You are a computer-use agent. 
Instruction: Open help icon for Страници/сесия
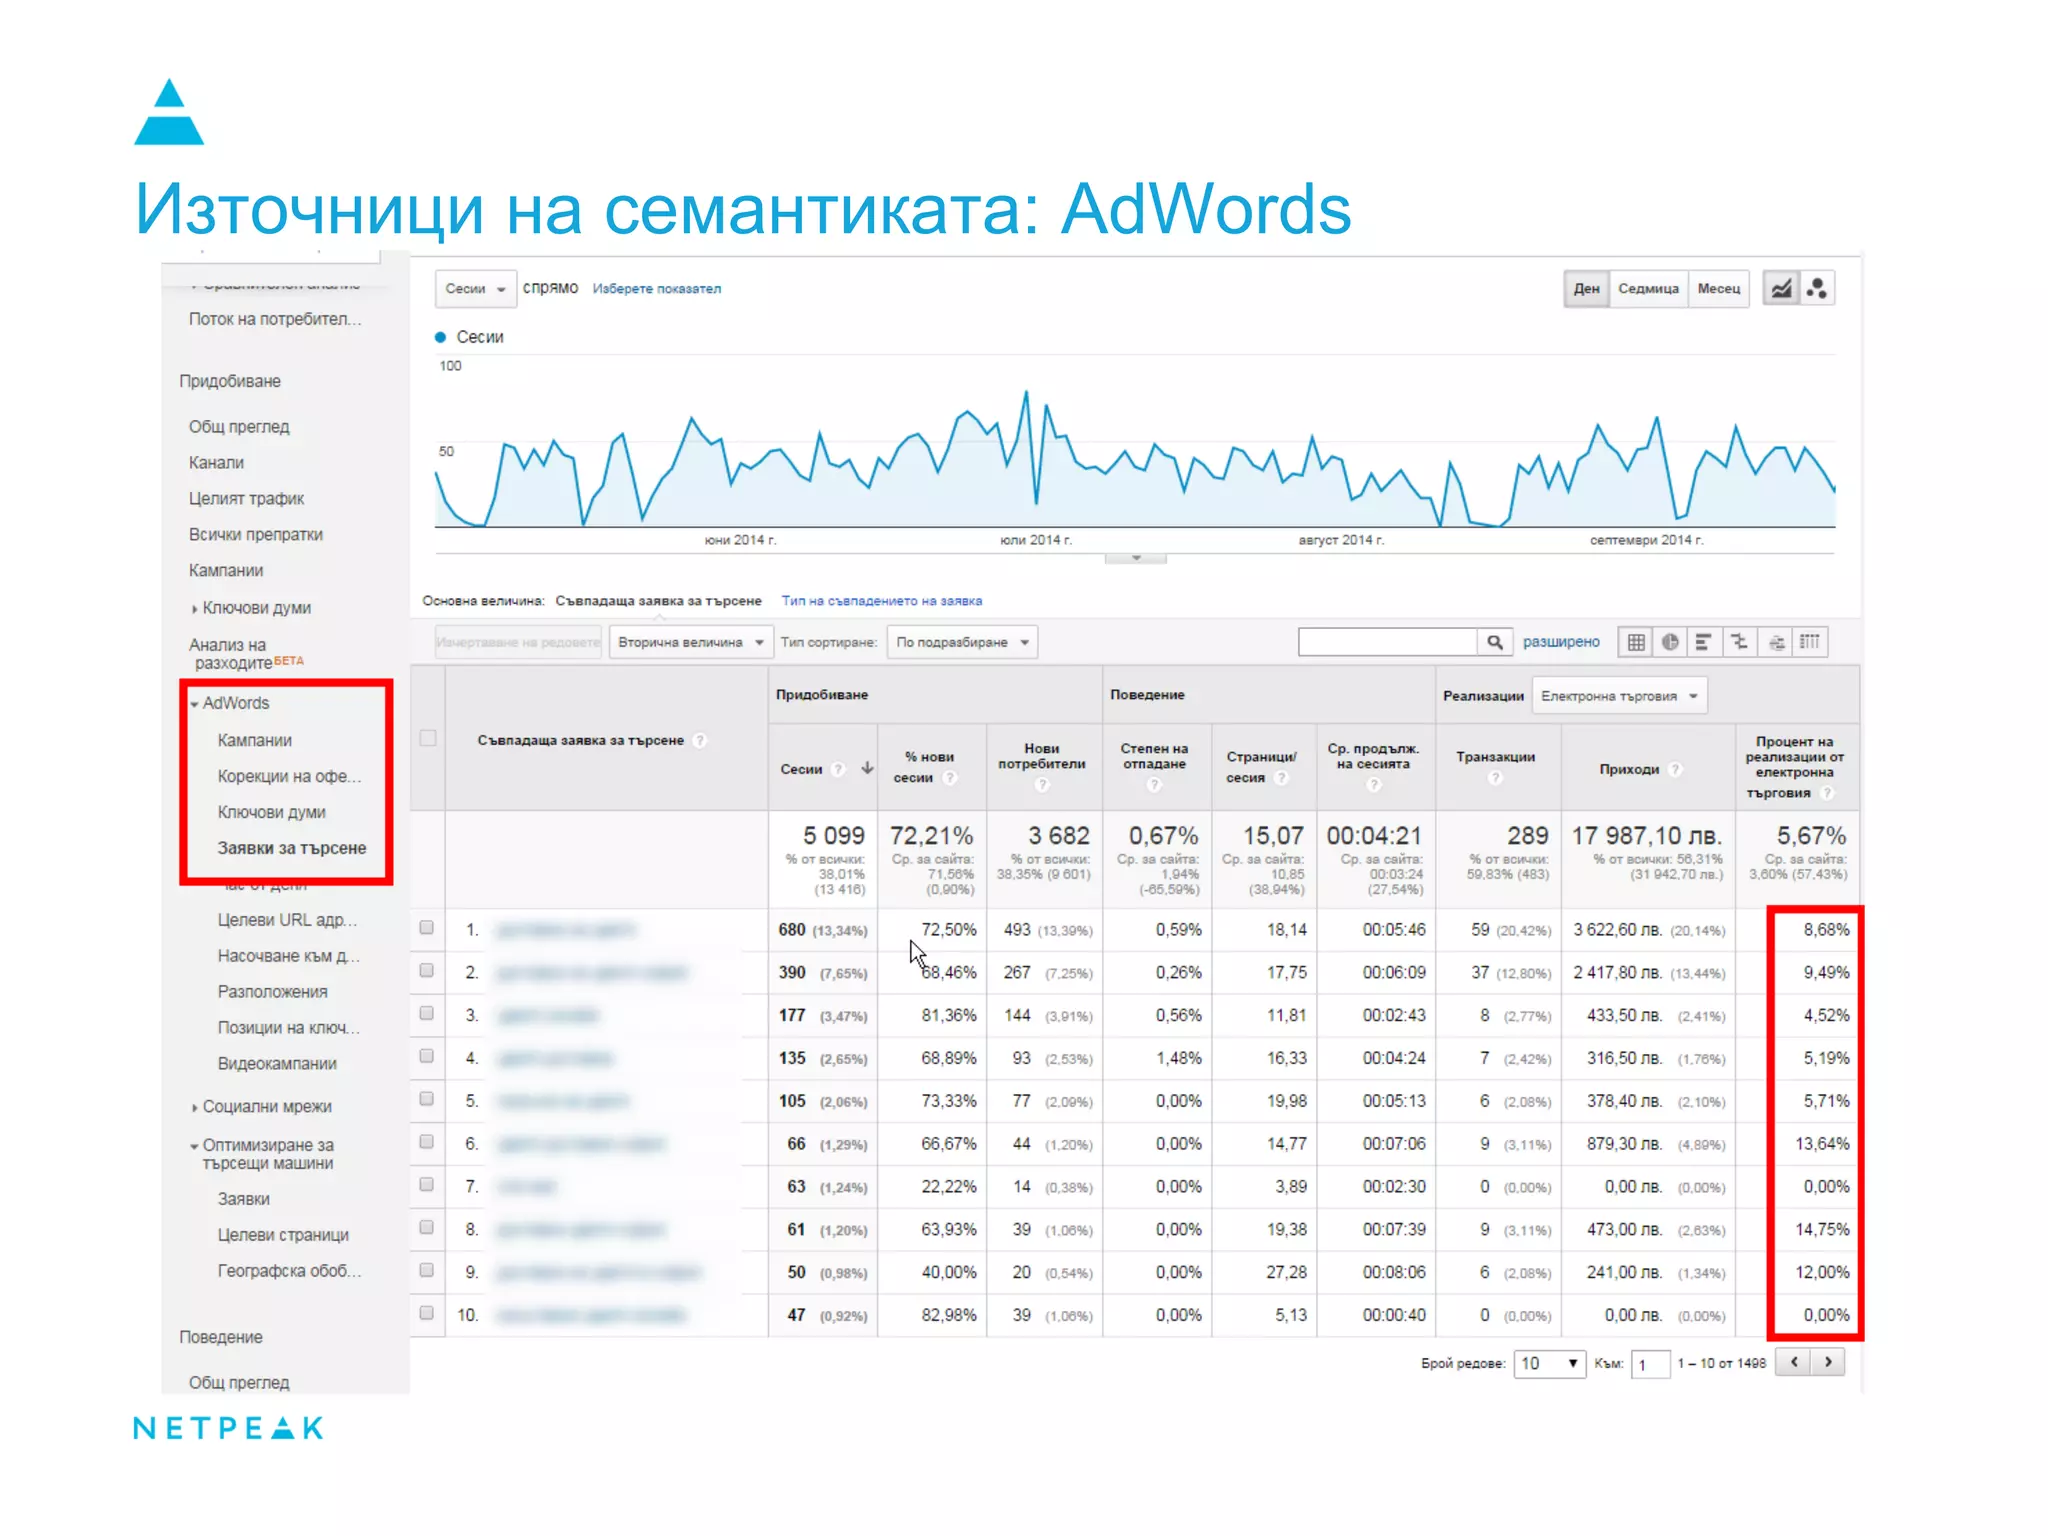tap(1282, 777)
